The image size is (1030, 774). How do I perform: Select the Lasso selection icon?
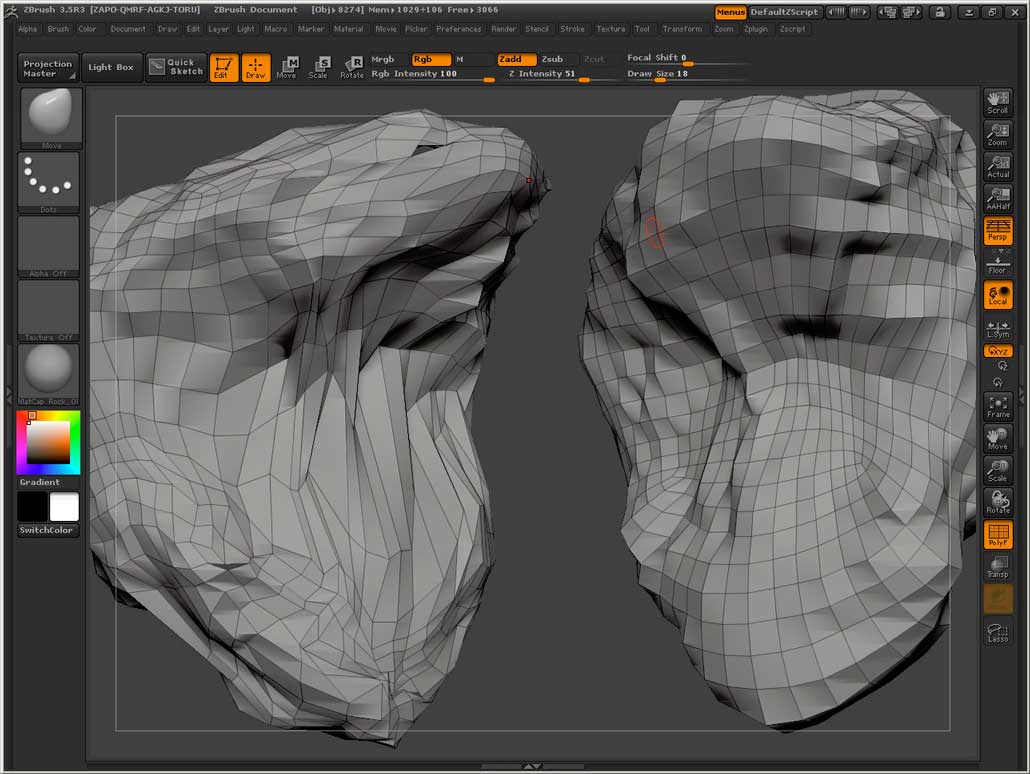click(997, 631)
